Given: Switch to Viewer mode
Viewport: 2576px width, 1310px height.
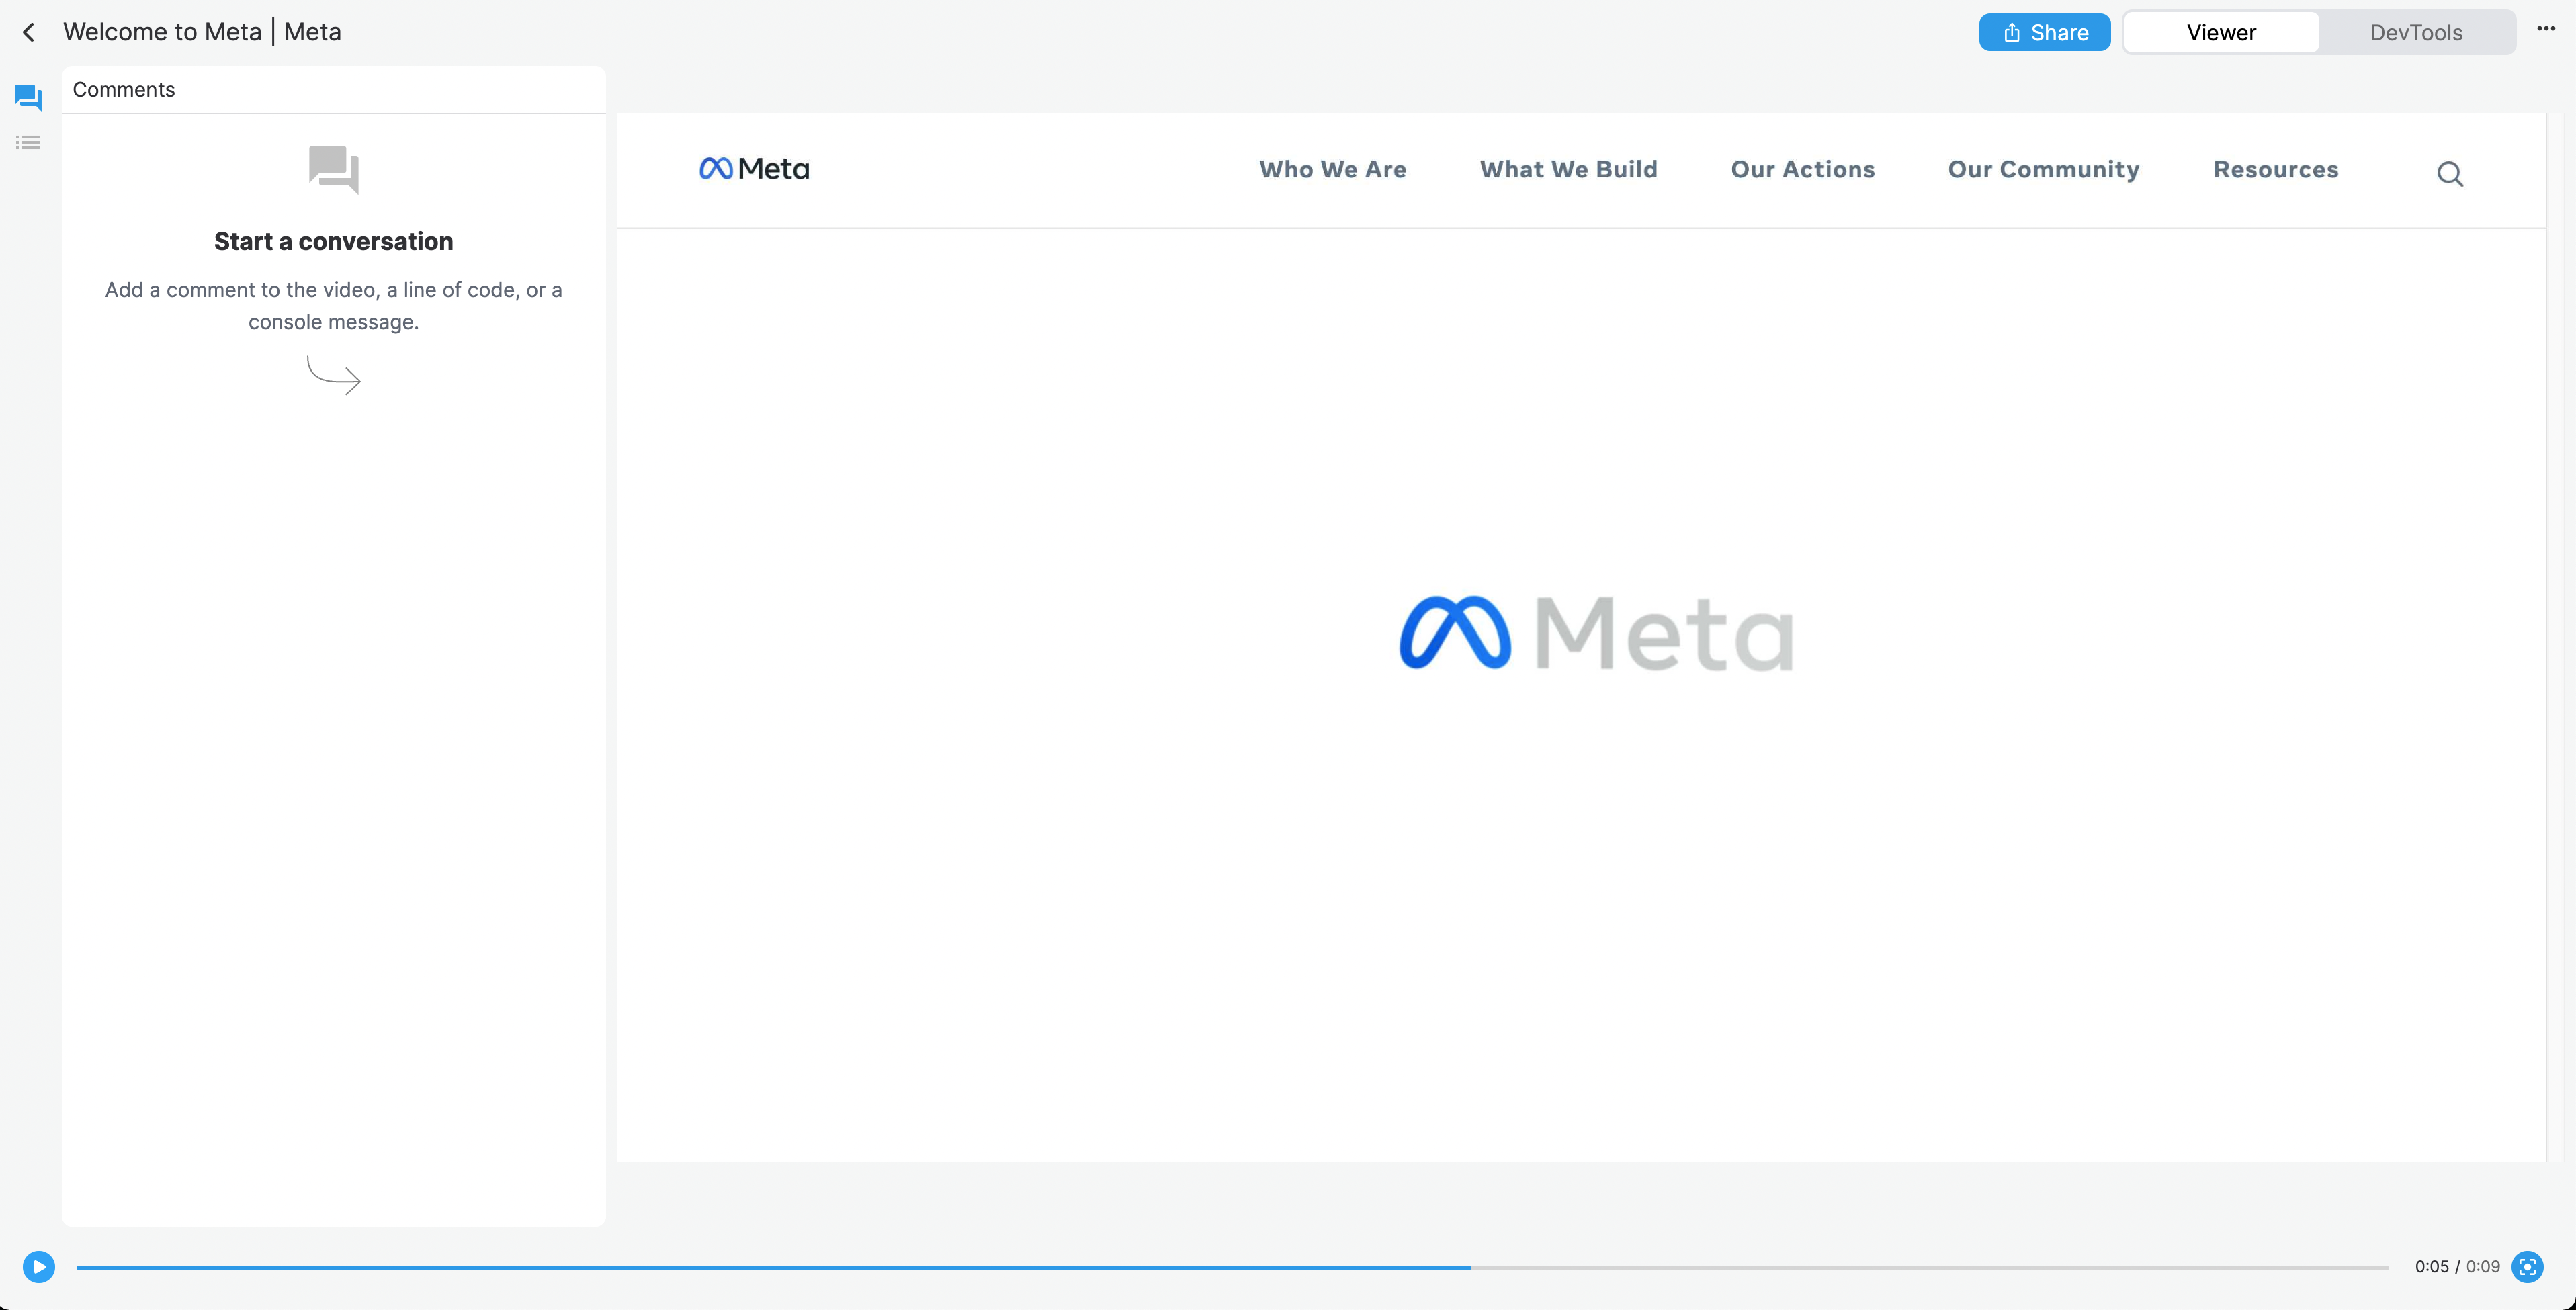Looking at the screenshot, I should (2221, 32).
